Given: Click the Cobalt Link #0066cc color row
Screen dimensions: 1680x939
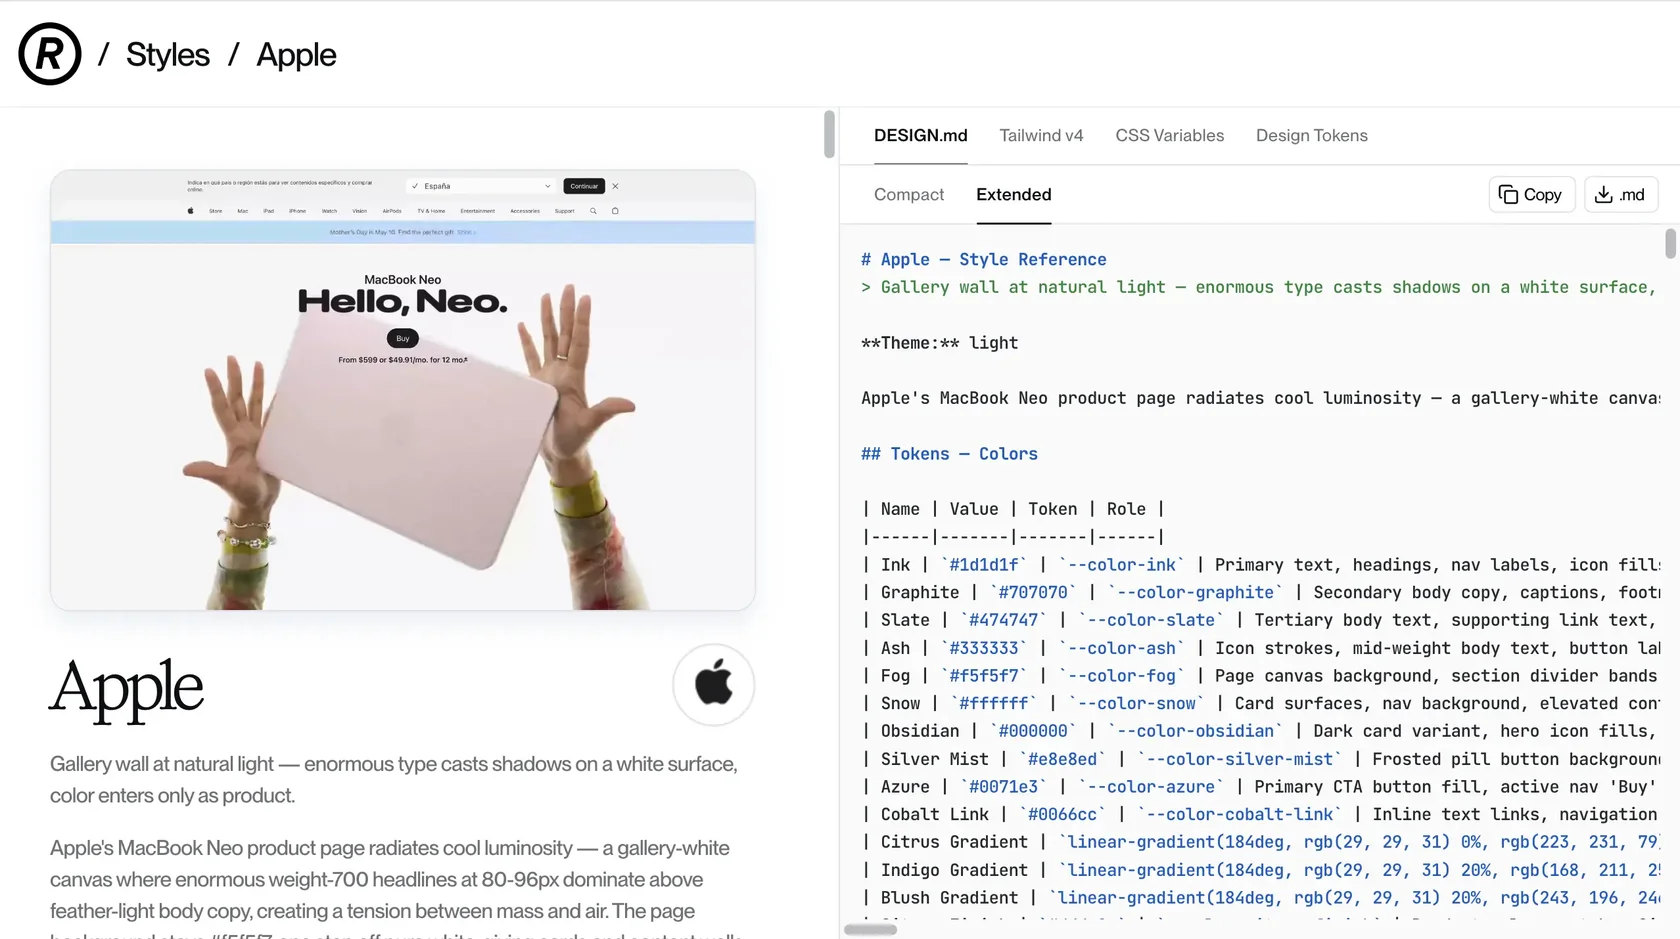Looking at the screenshot, I should point(1260,815).
